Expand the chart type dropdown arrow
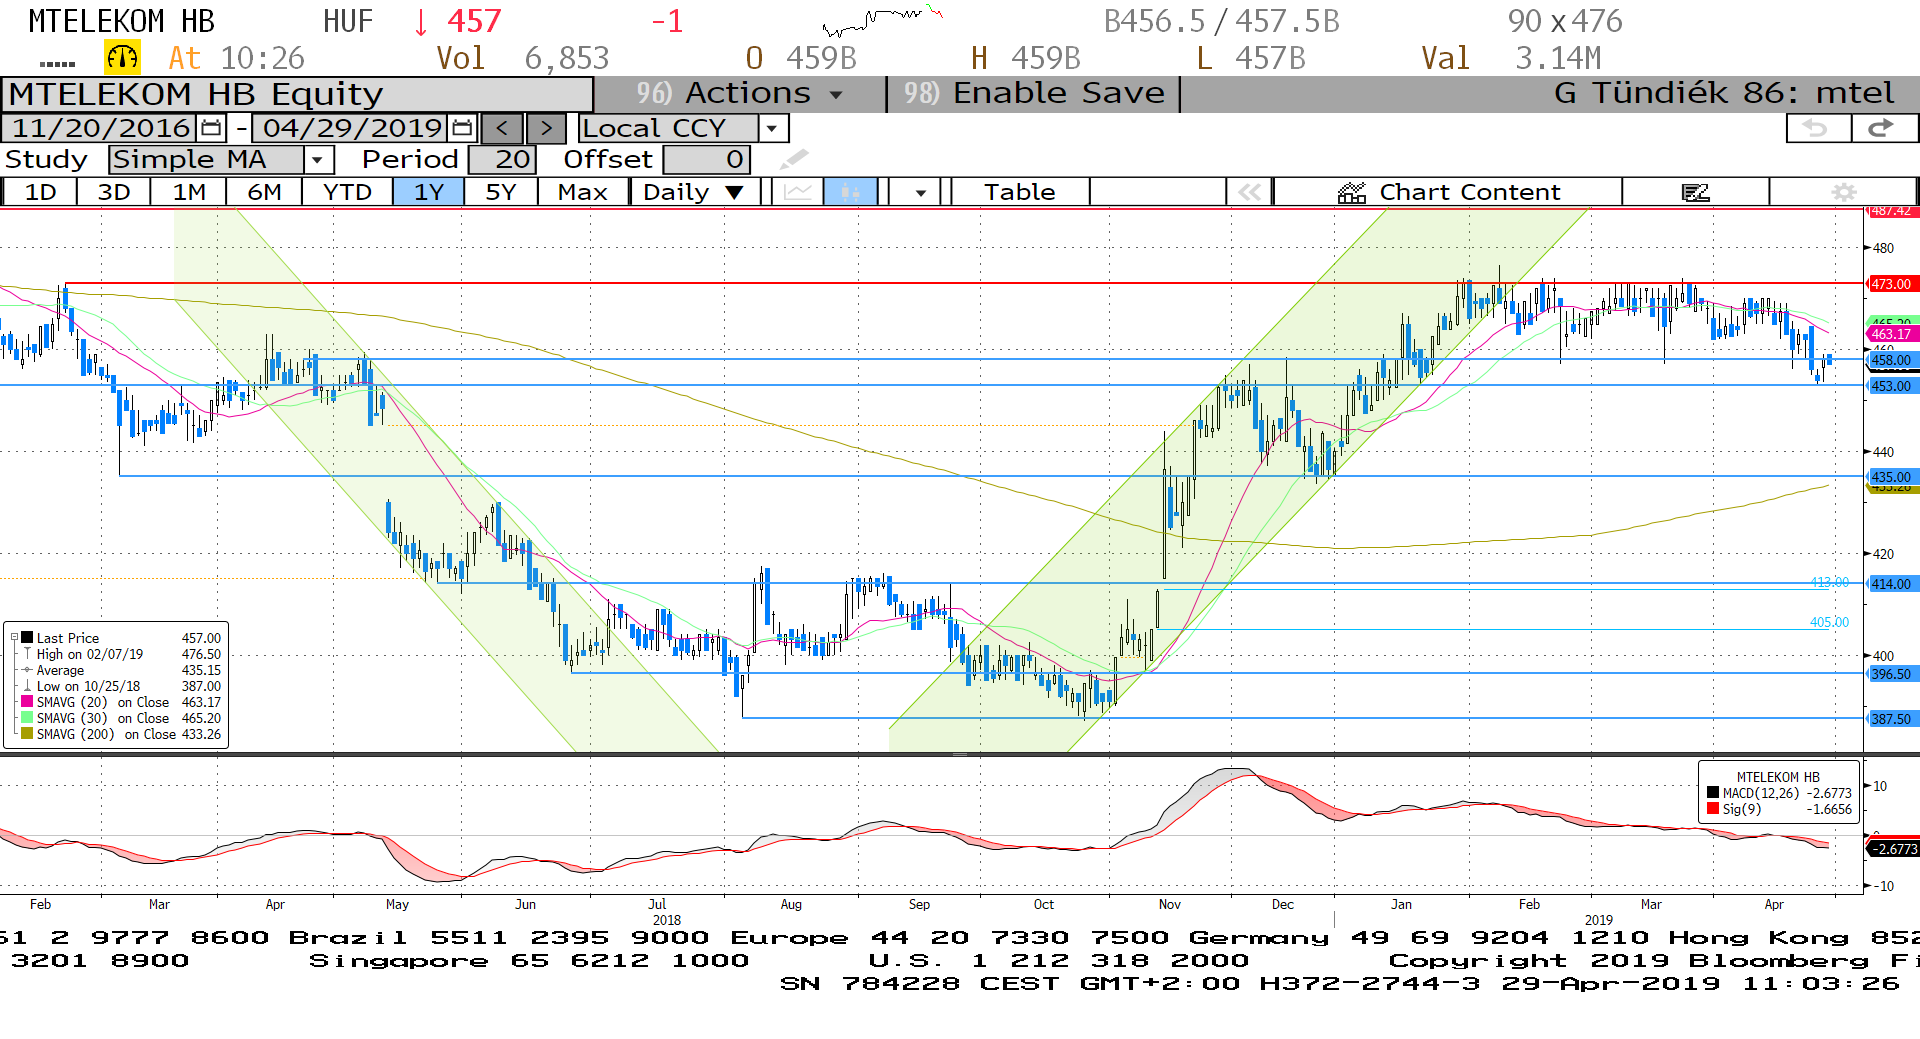Image resolution: width=1920 pixels, height=1039 pixels. coord(920,192)
